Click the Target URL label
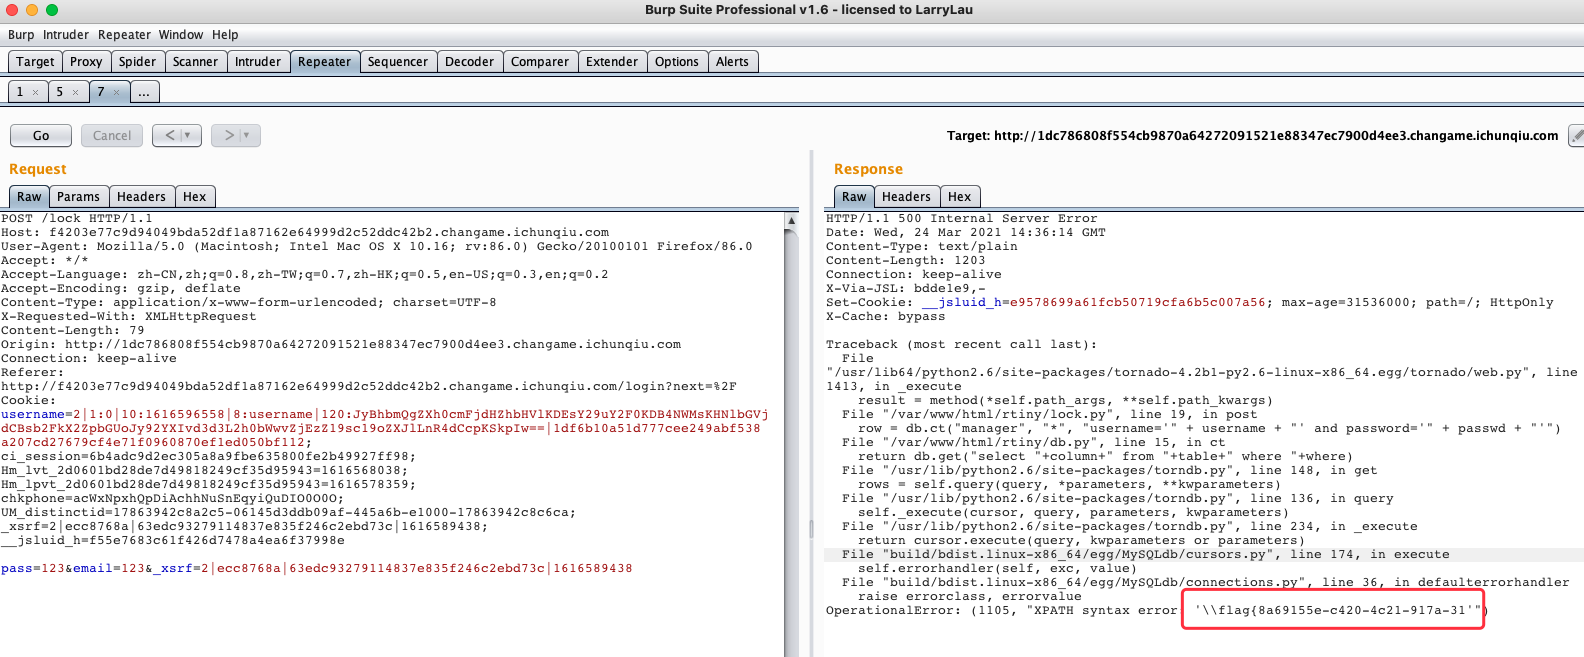 click(x=1253, y=136)
